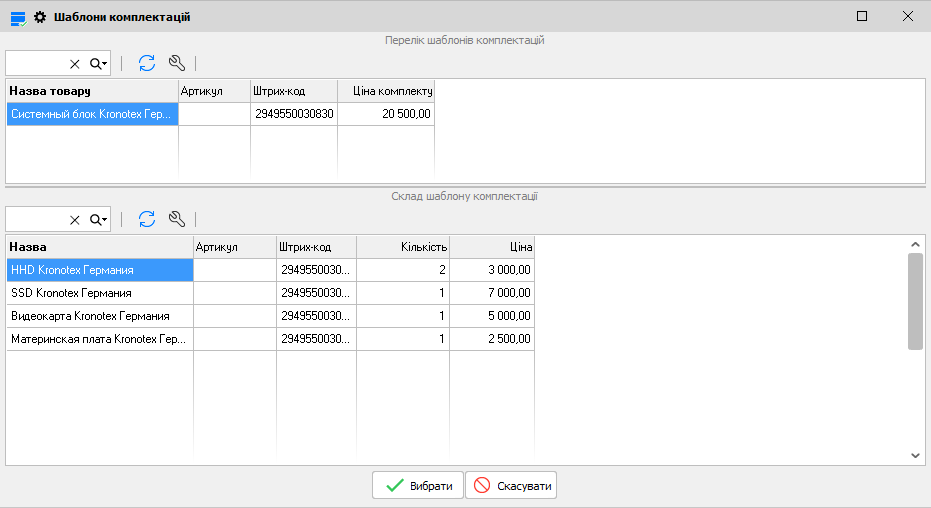Type in the top search input field
The width and height of the screenshot is (931, 508).
click(x=36, y=64)
